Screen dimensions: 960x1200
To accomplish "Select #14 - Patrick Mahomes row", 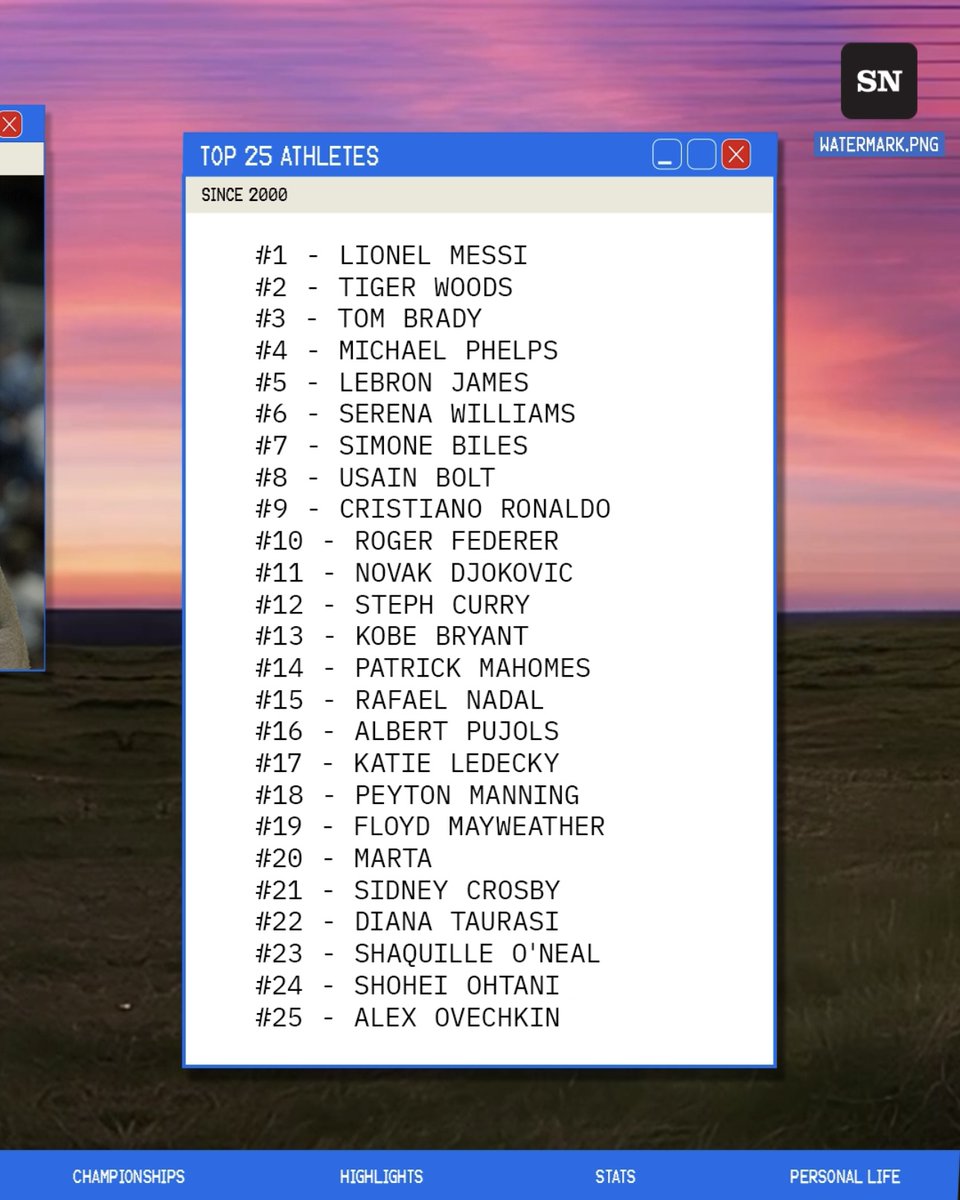I will tap(423, 668).
